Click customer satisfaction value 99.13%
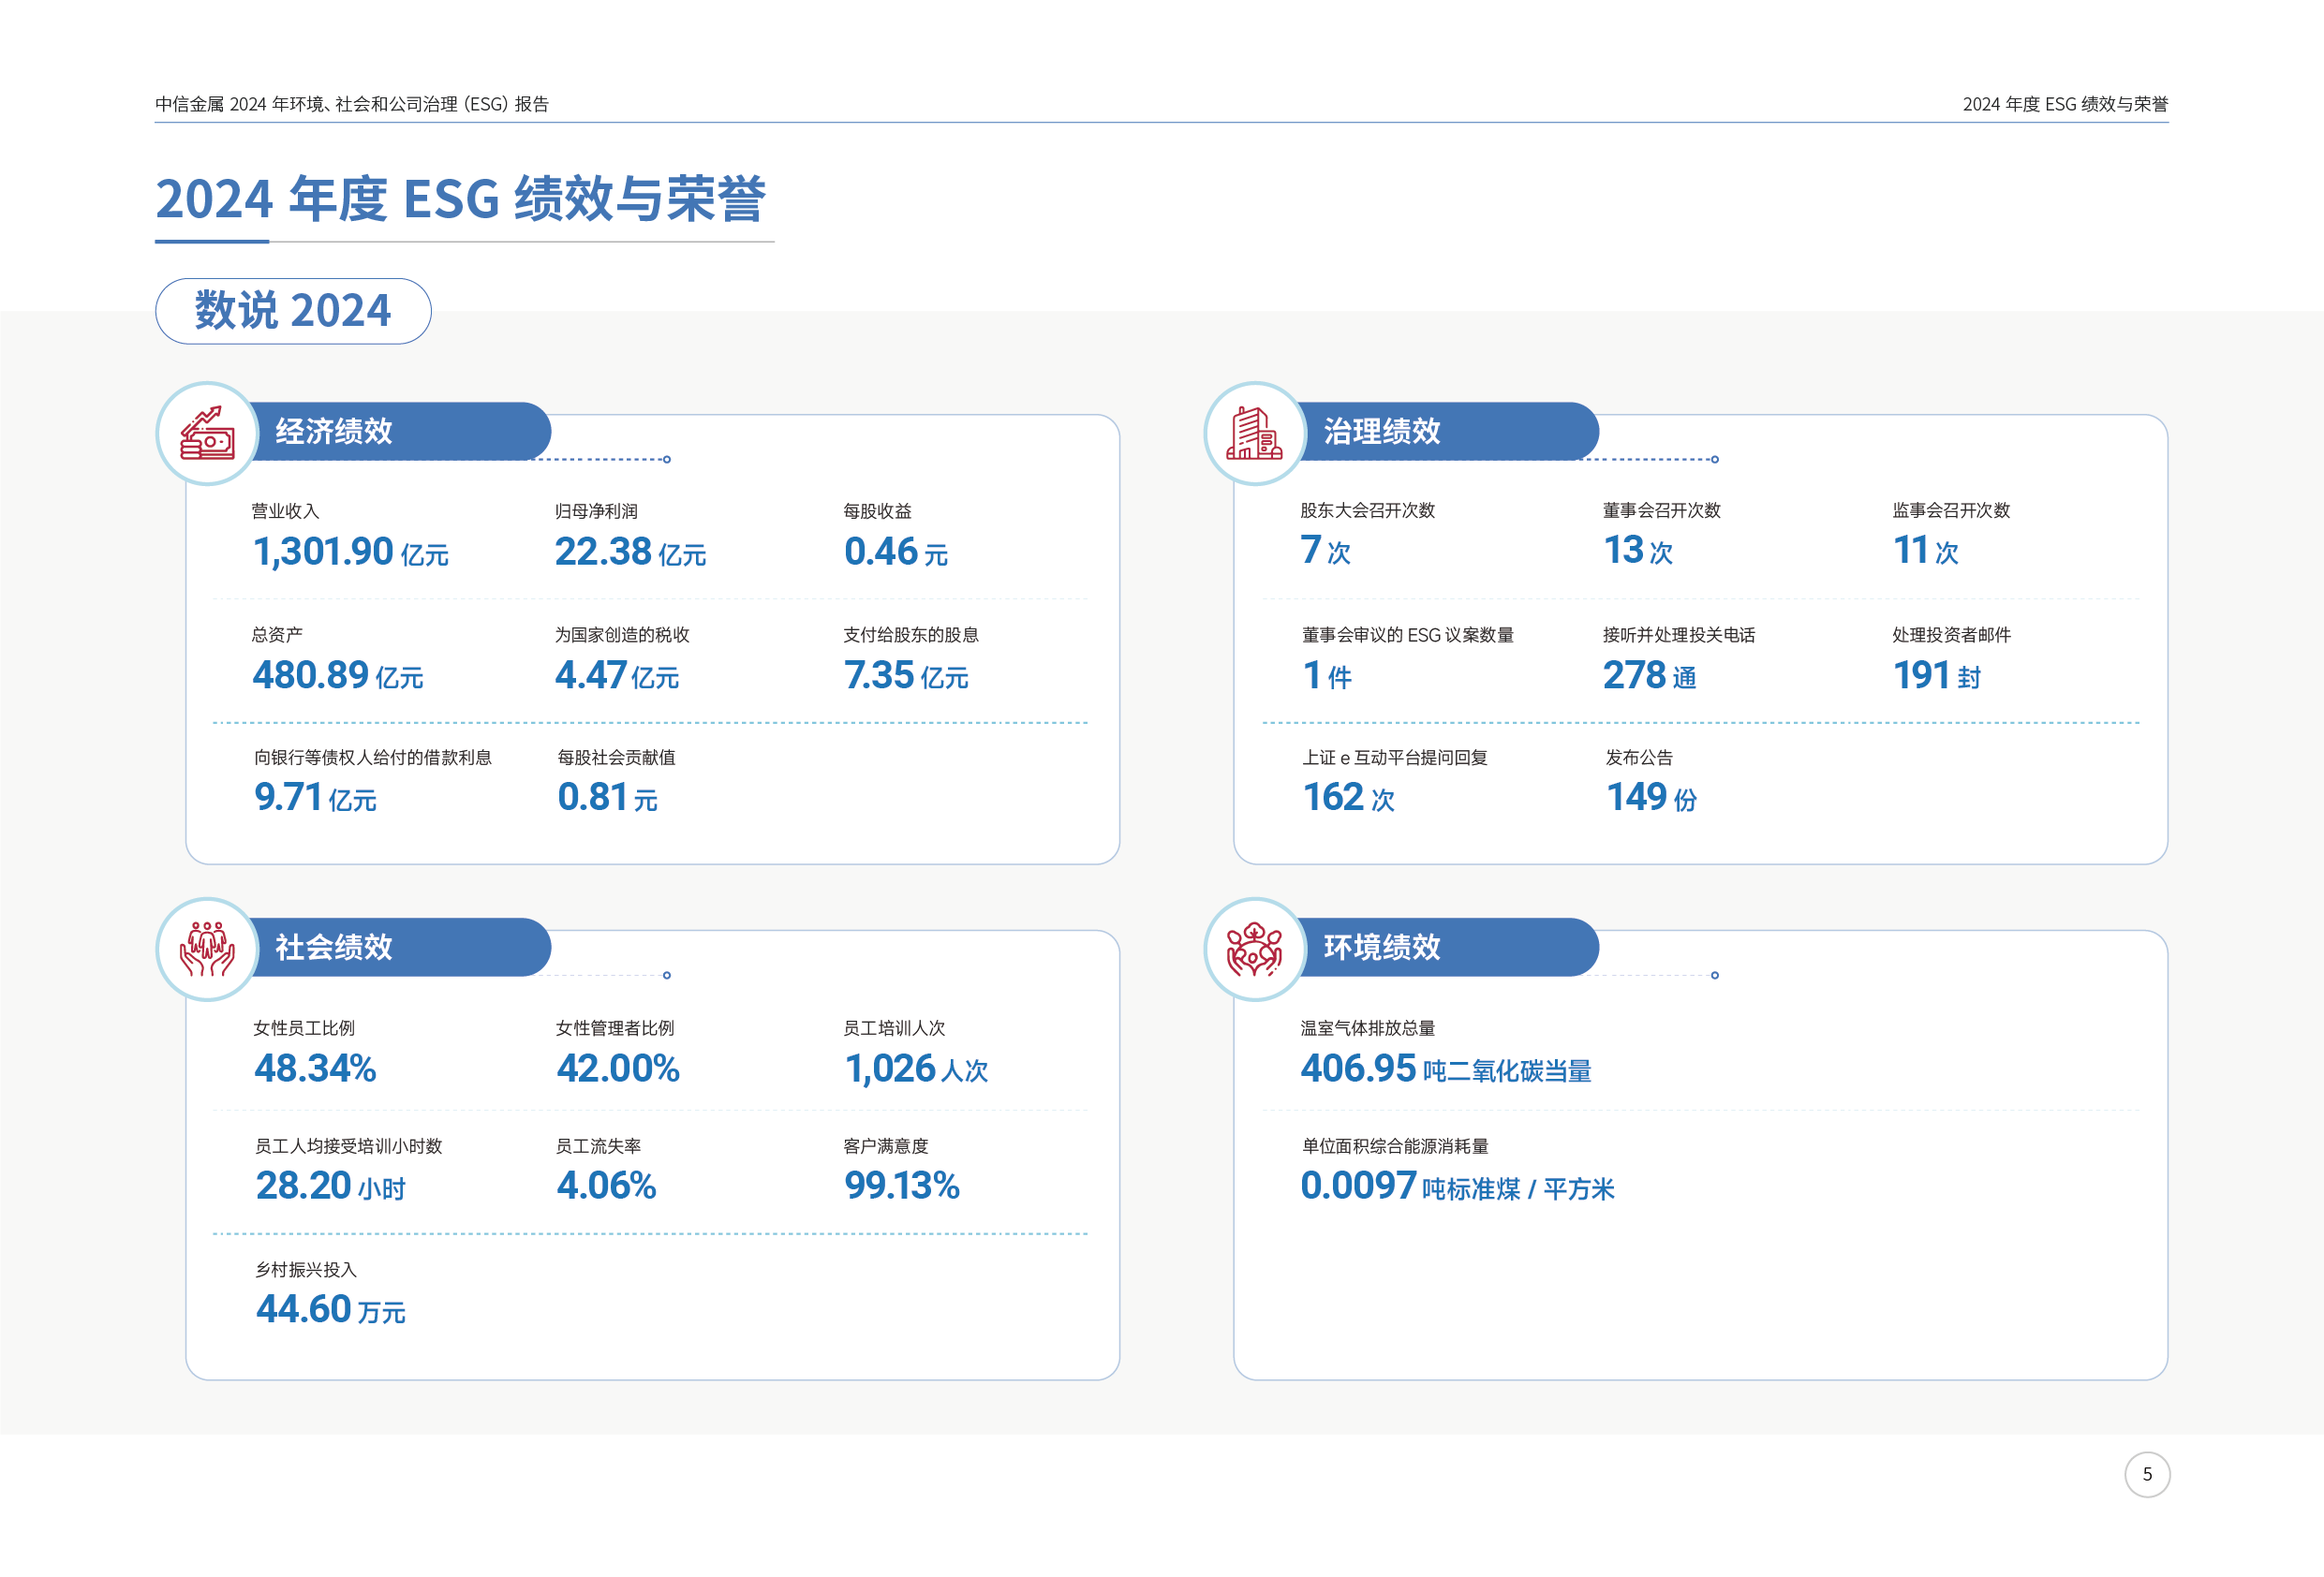Viewport: 2324px width, 1577px height. pyautogui.click(x=901, y=1186)
